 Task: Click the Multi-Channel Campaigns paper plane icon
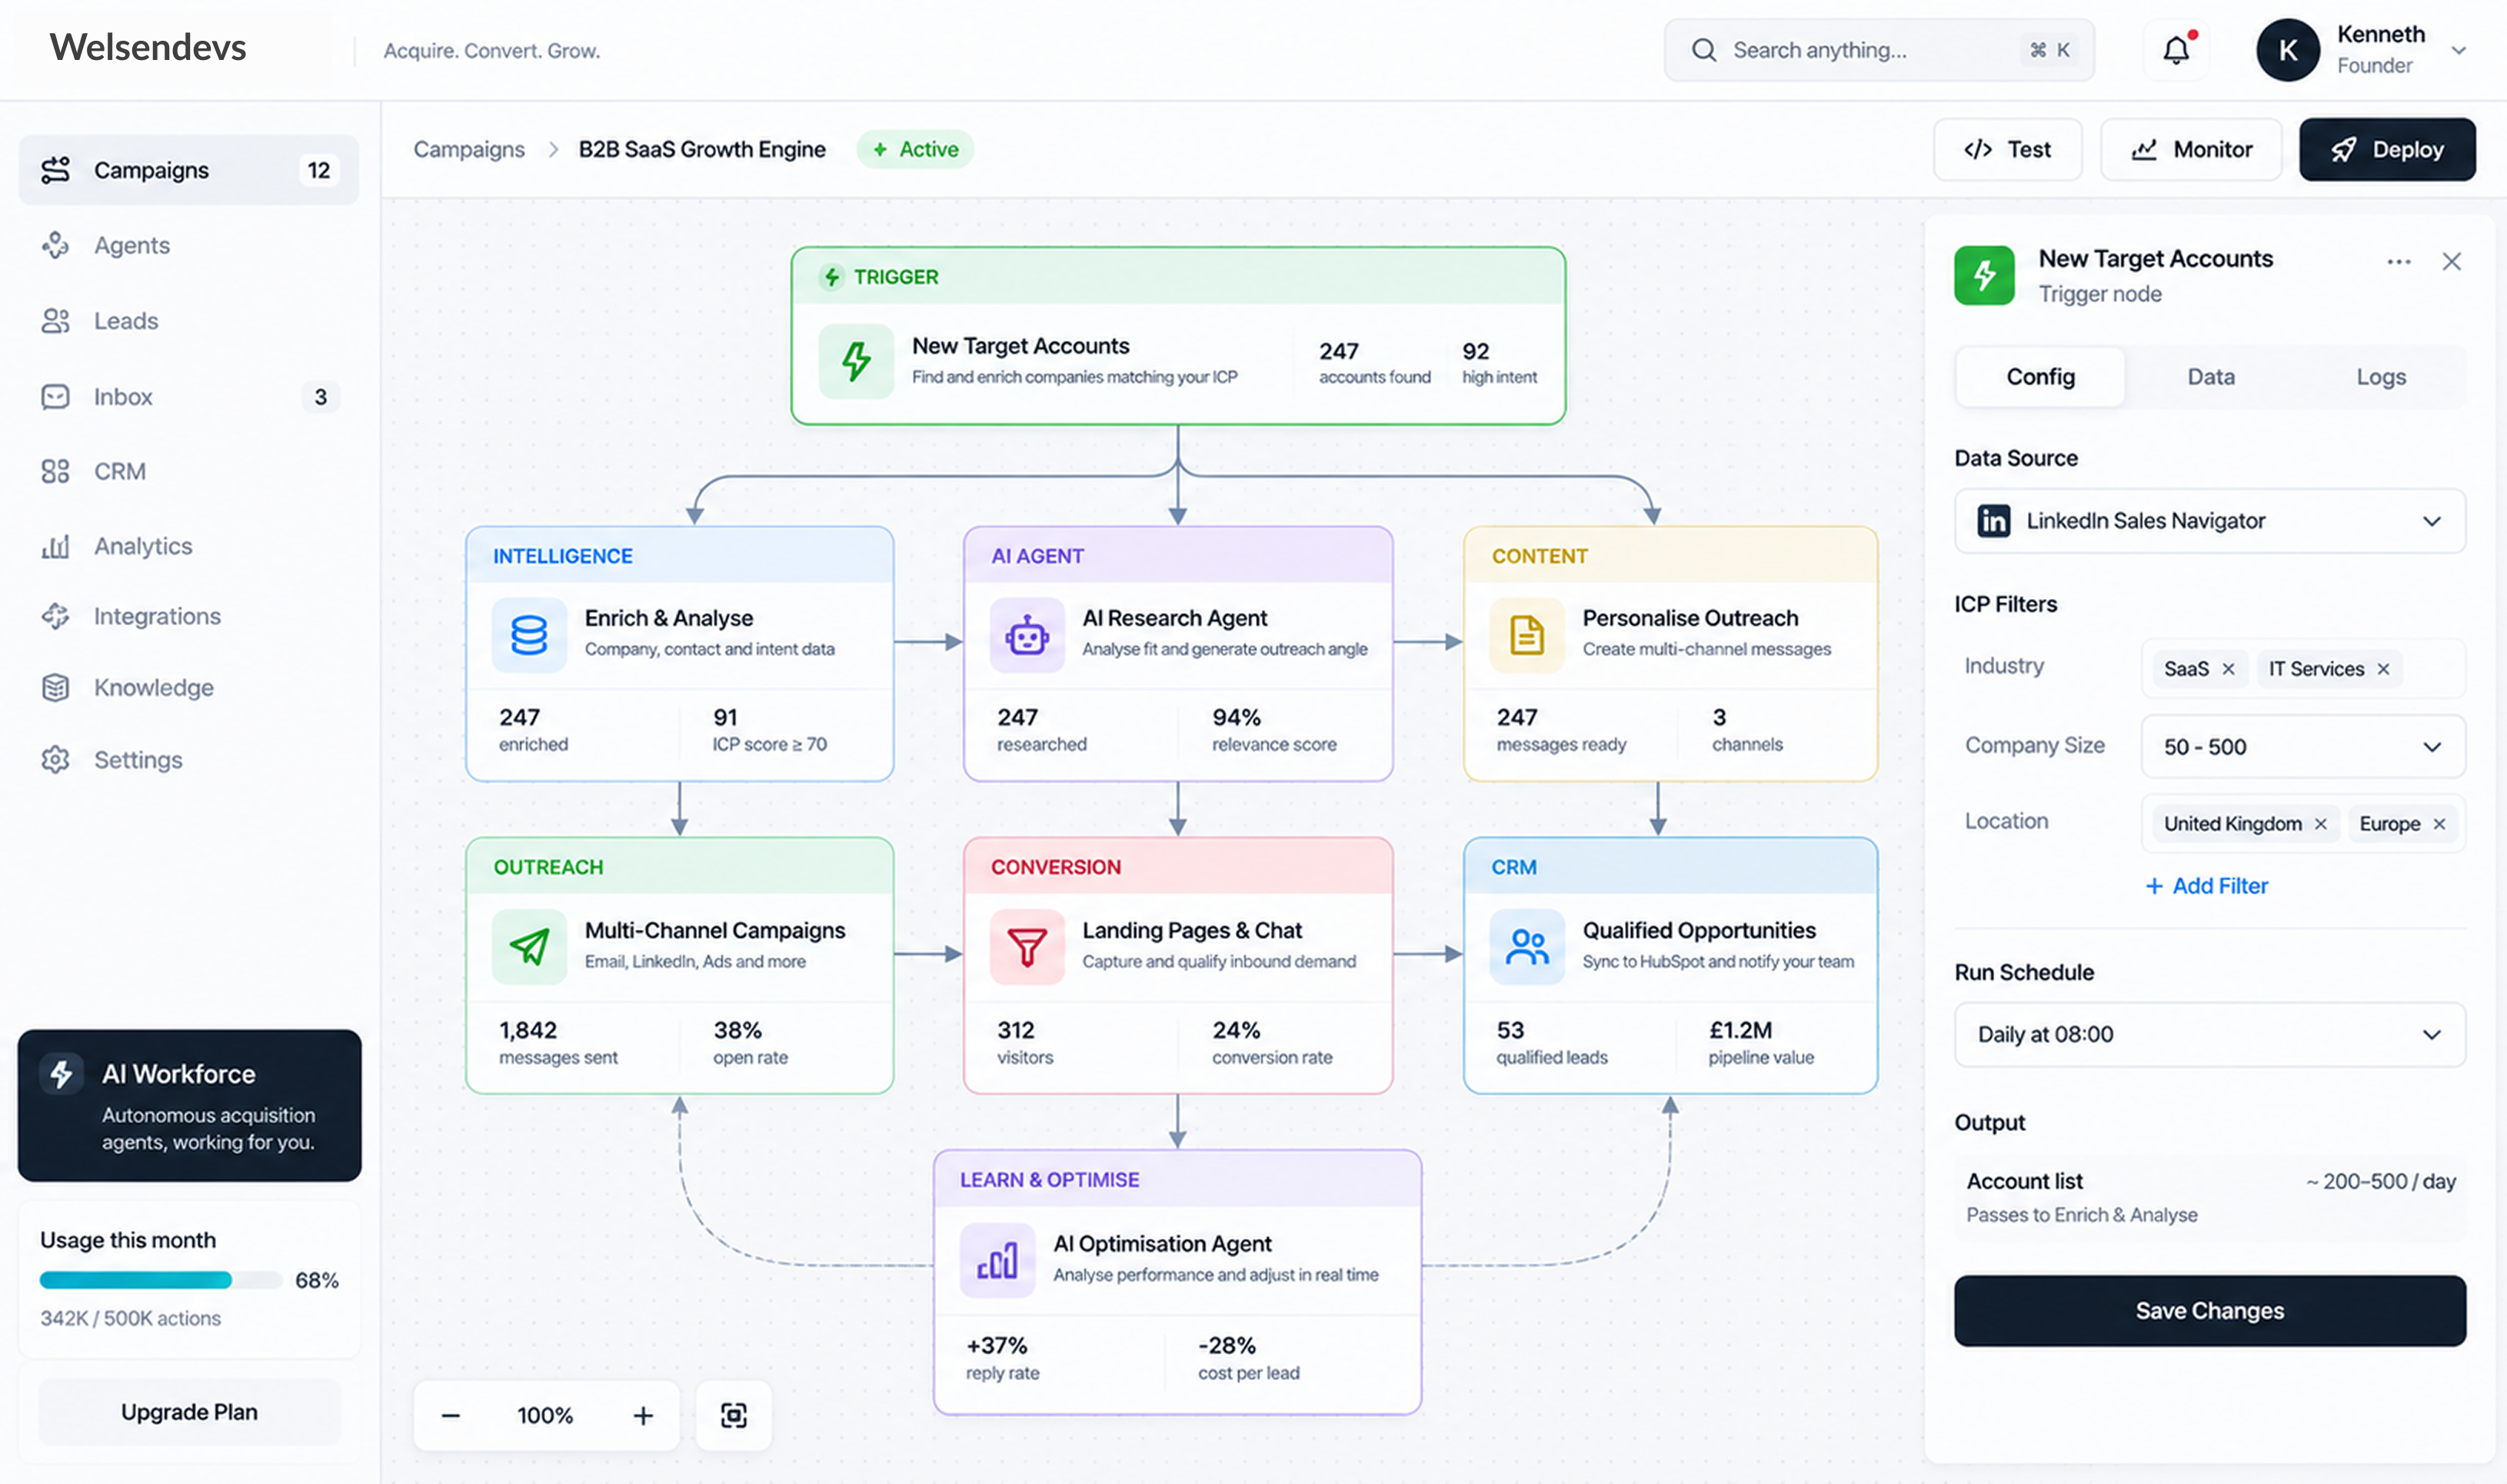tap(529, 946)
